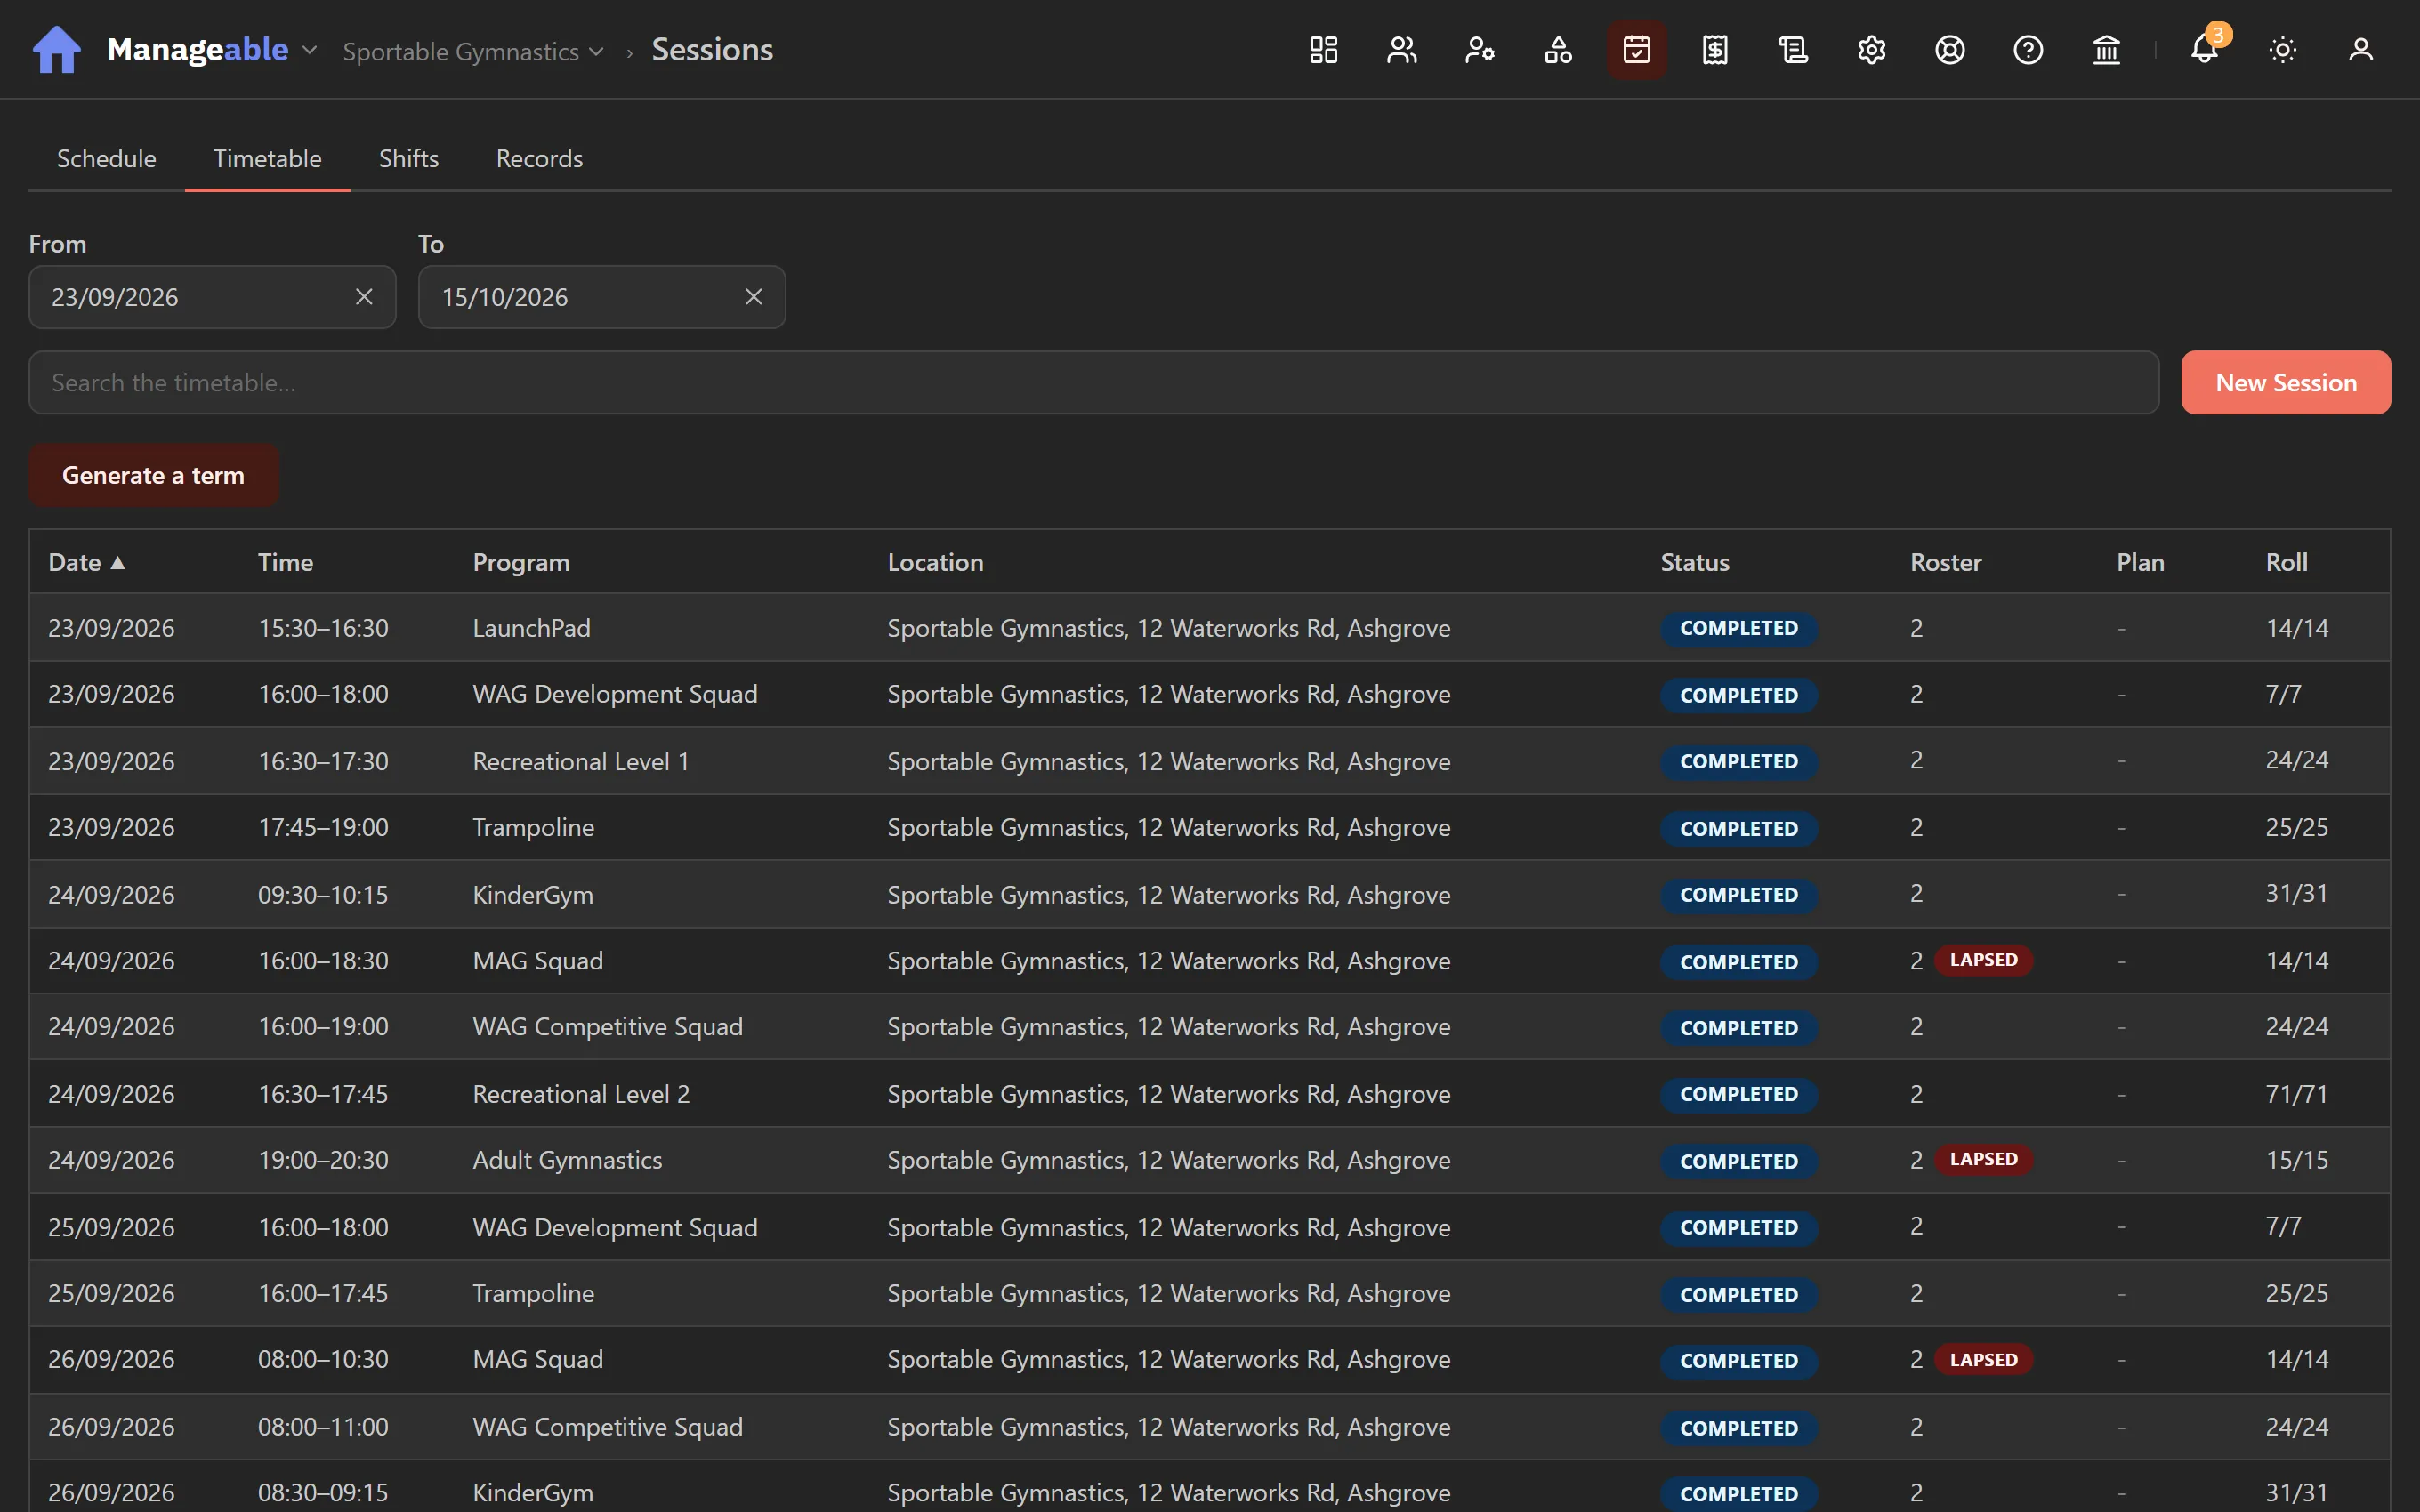
Task: Open the LaunchPad session row
Action: [1209, 627]
